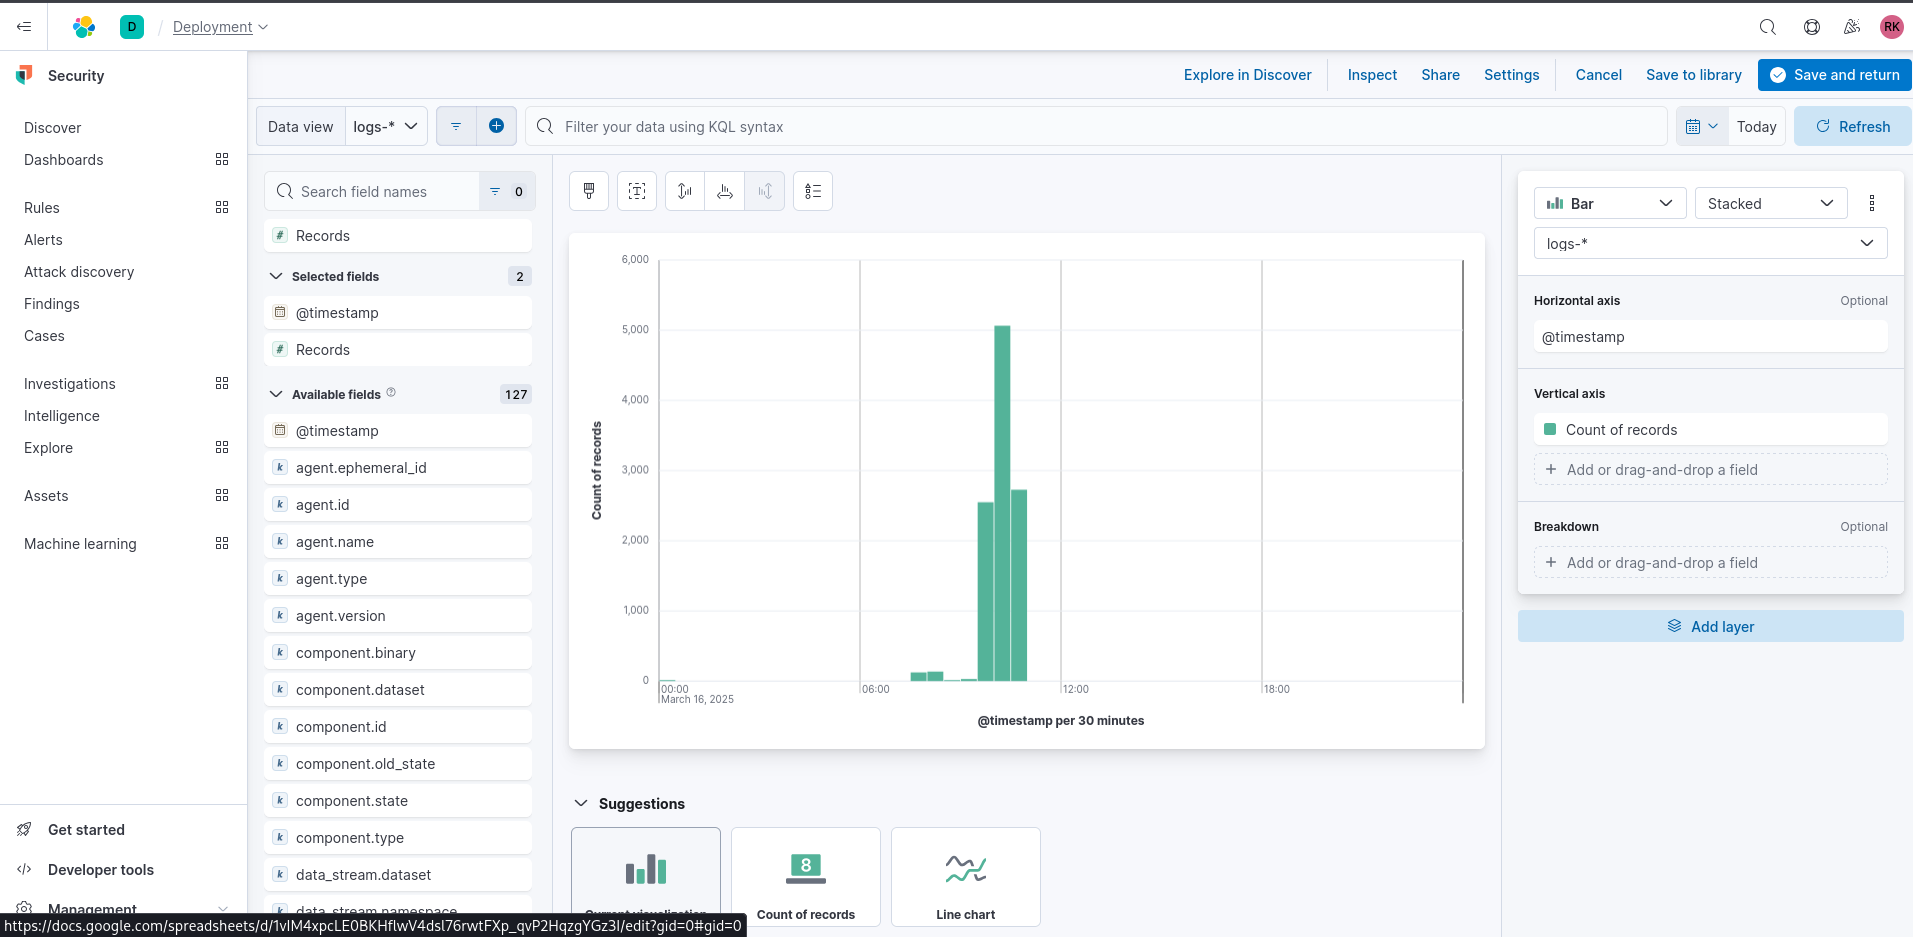Open visualization Settings
Image resolution: width=1913 pixels, height=937 pixels.
click(1511, 74)
